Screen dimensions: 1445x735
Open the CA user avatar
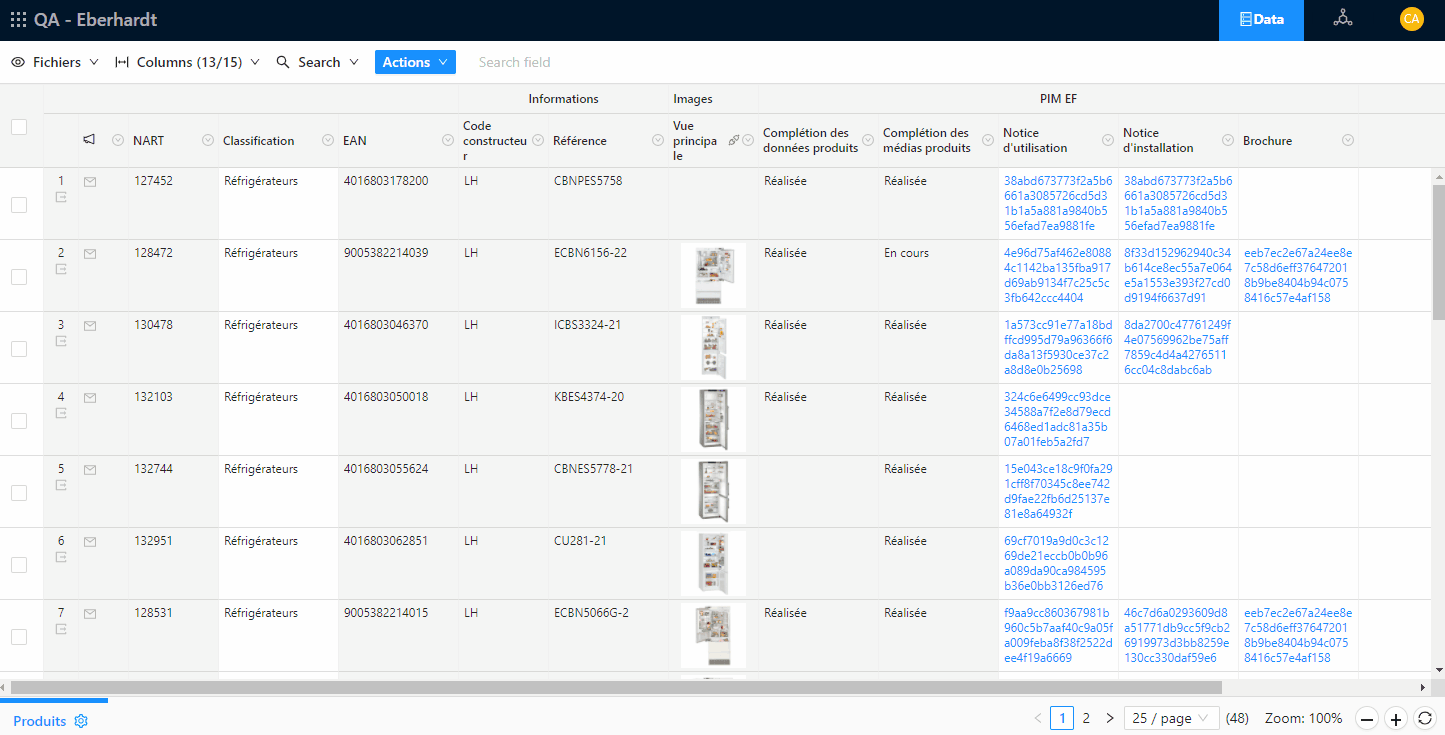1411,18
